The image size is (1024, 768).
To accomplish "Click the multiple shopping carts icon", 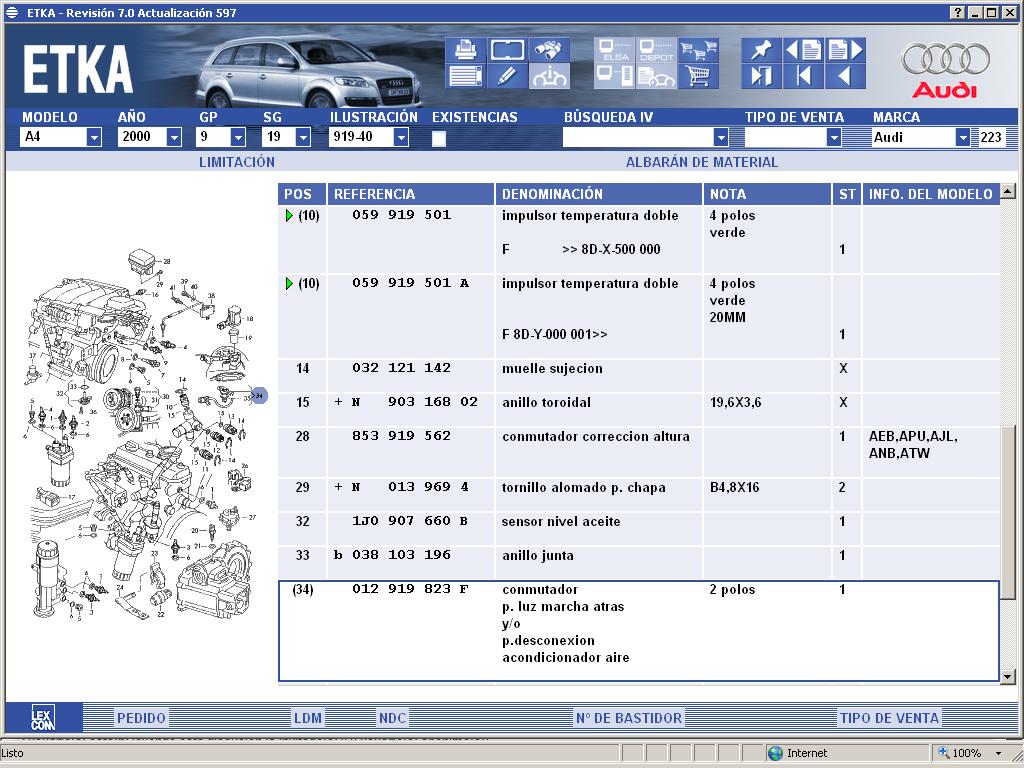I will click(698, 50).
